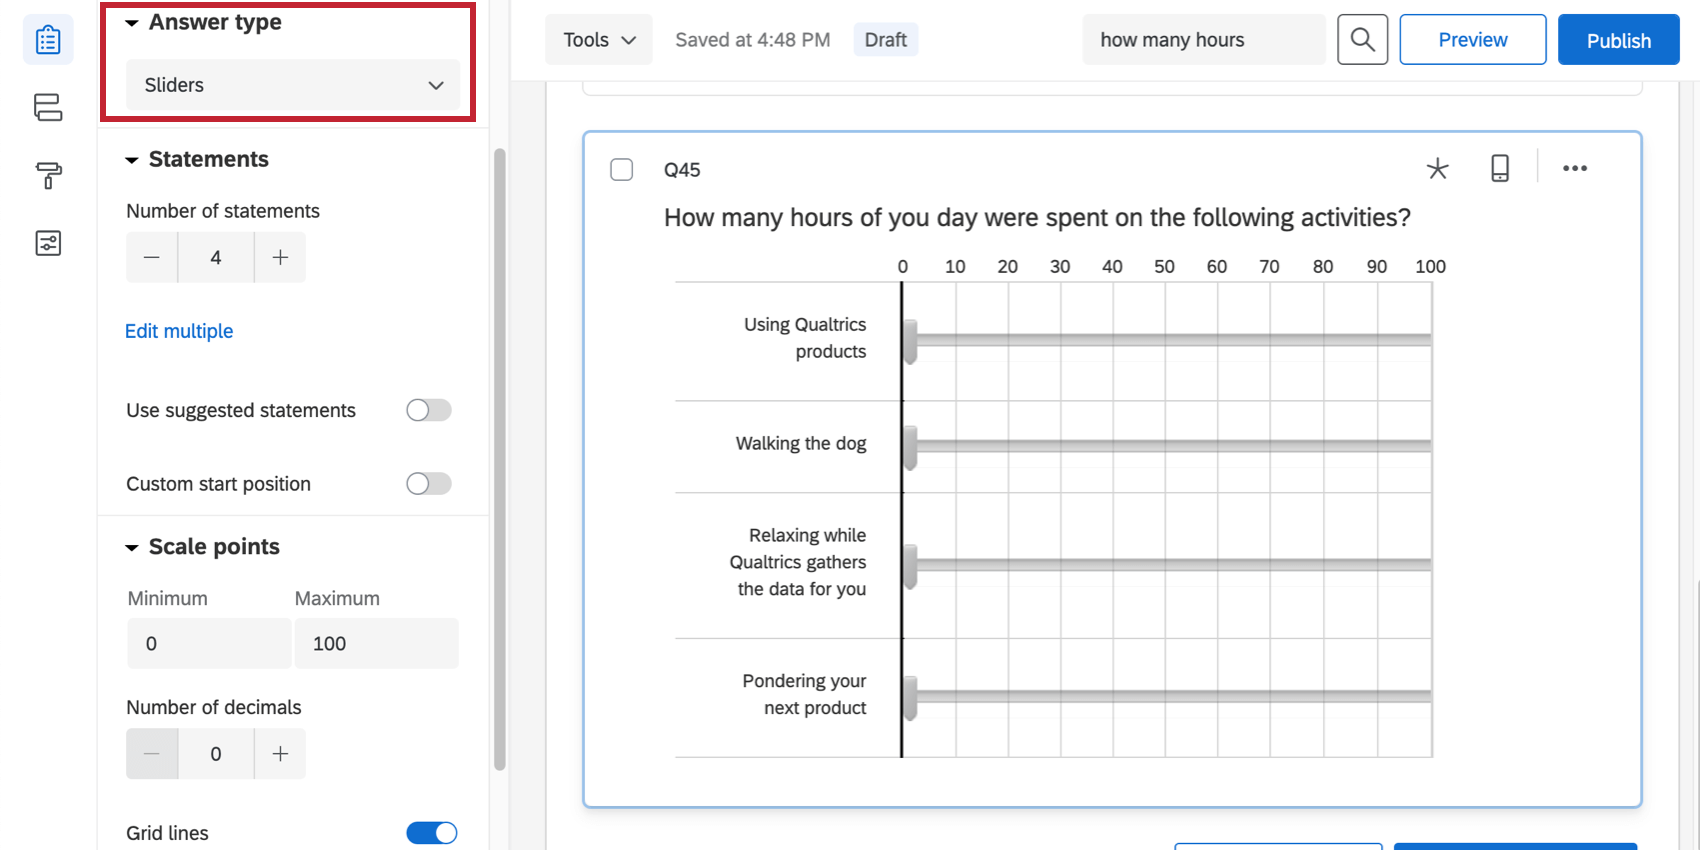
Task: Open the Tools menu
Action: pyautogui.click(x=599, y=40)
